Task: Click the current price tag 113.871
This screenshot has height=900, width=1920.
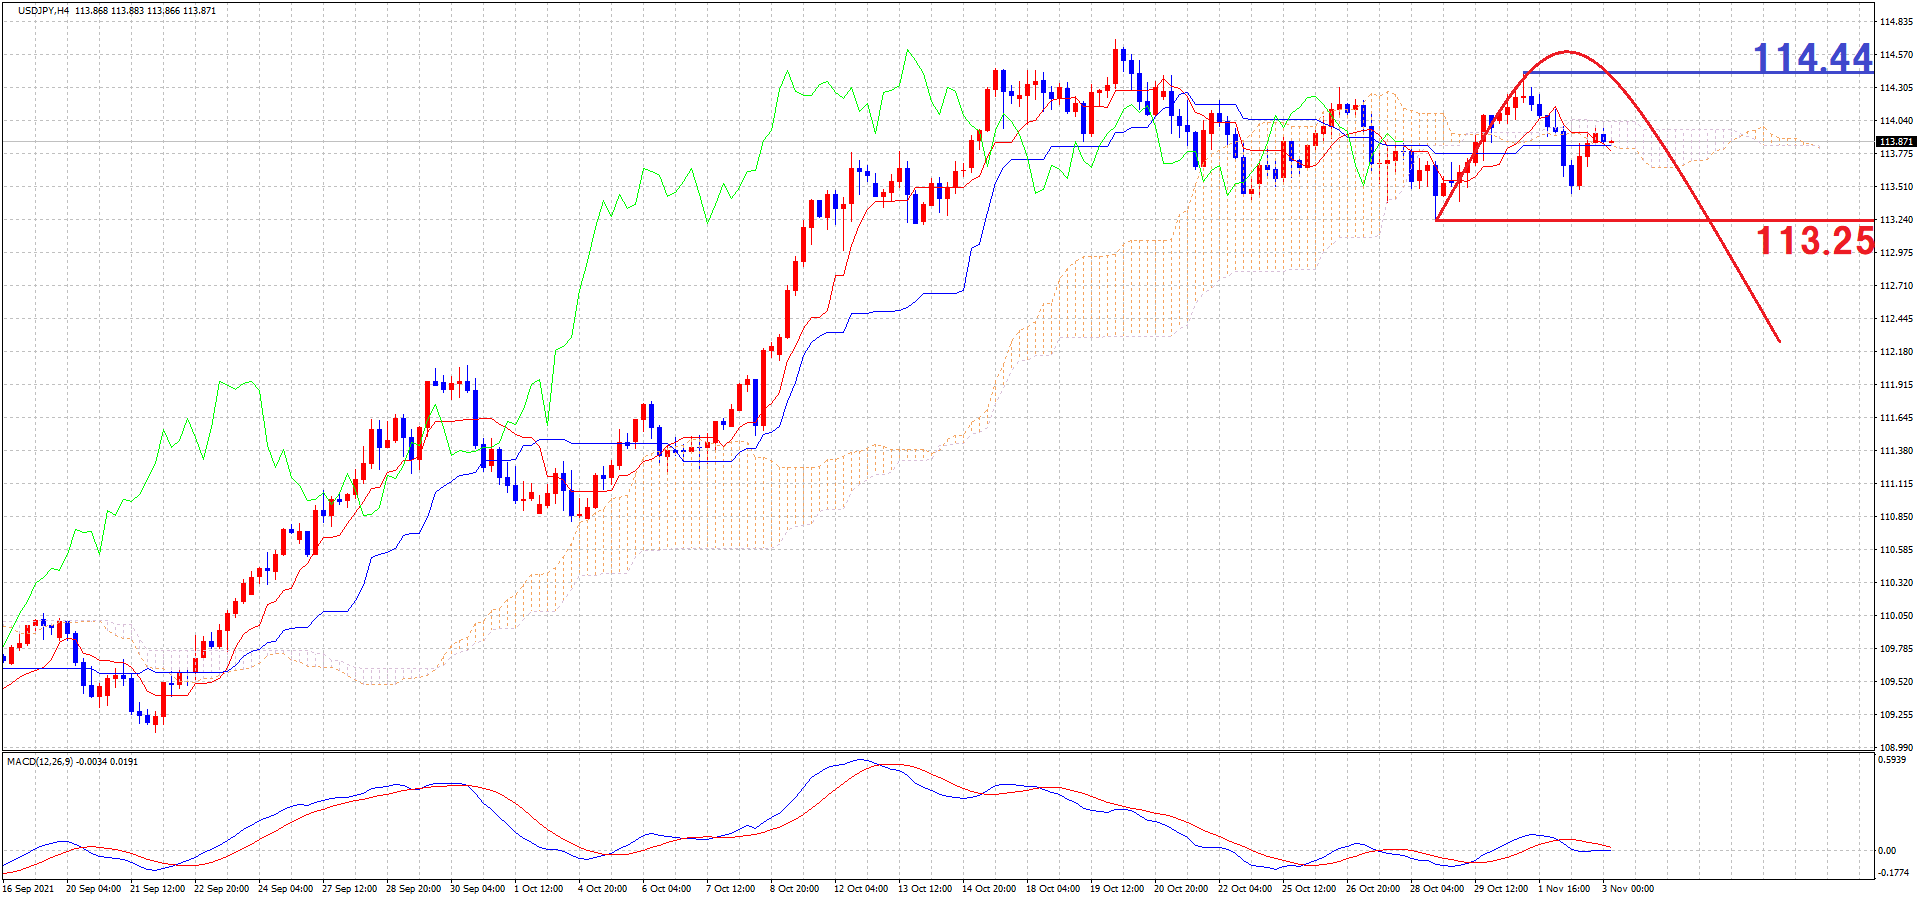Action: point(1895,142)
